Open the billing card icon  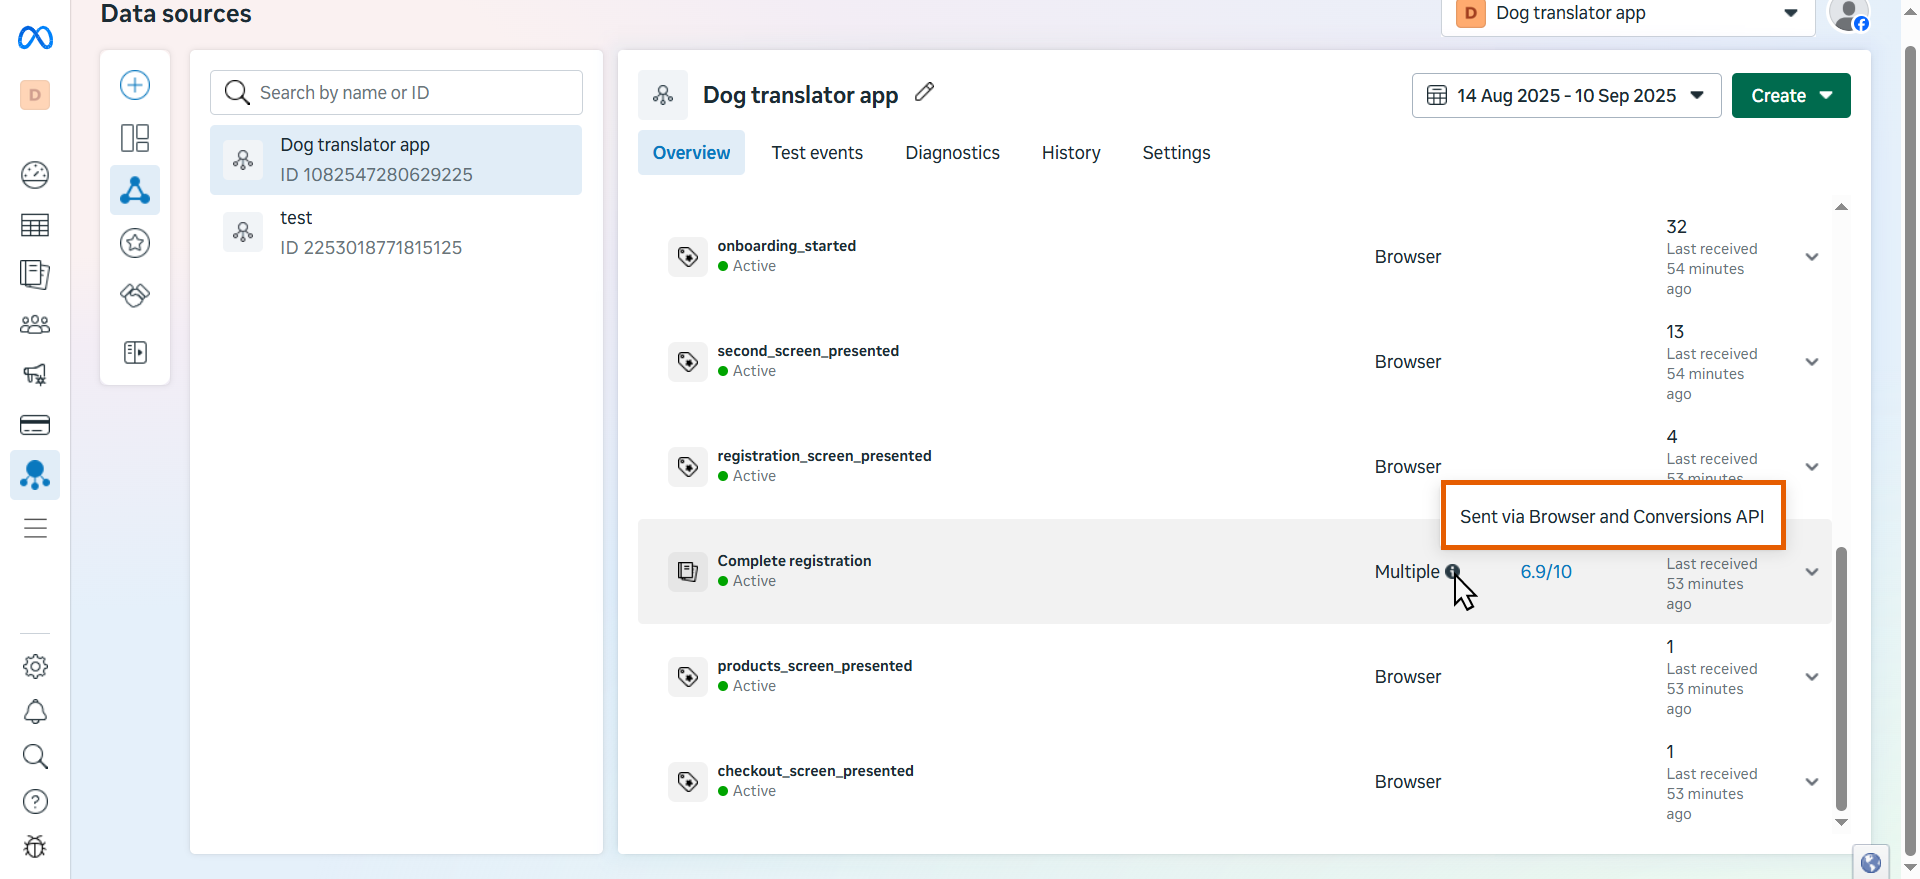click(x=35, y=425)
